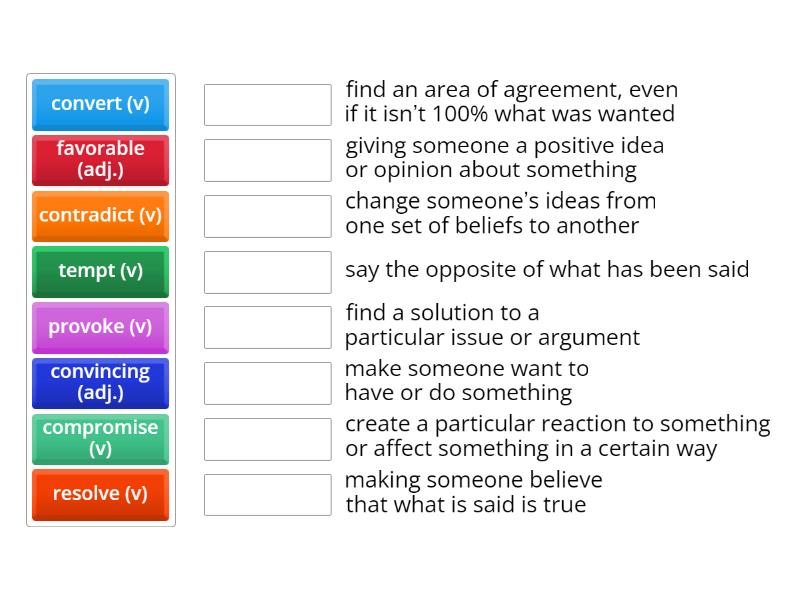Select the blue 'convert (v)' word tile
This screenshot has width=800, height=600.
[100, 104]
